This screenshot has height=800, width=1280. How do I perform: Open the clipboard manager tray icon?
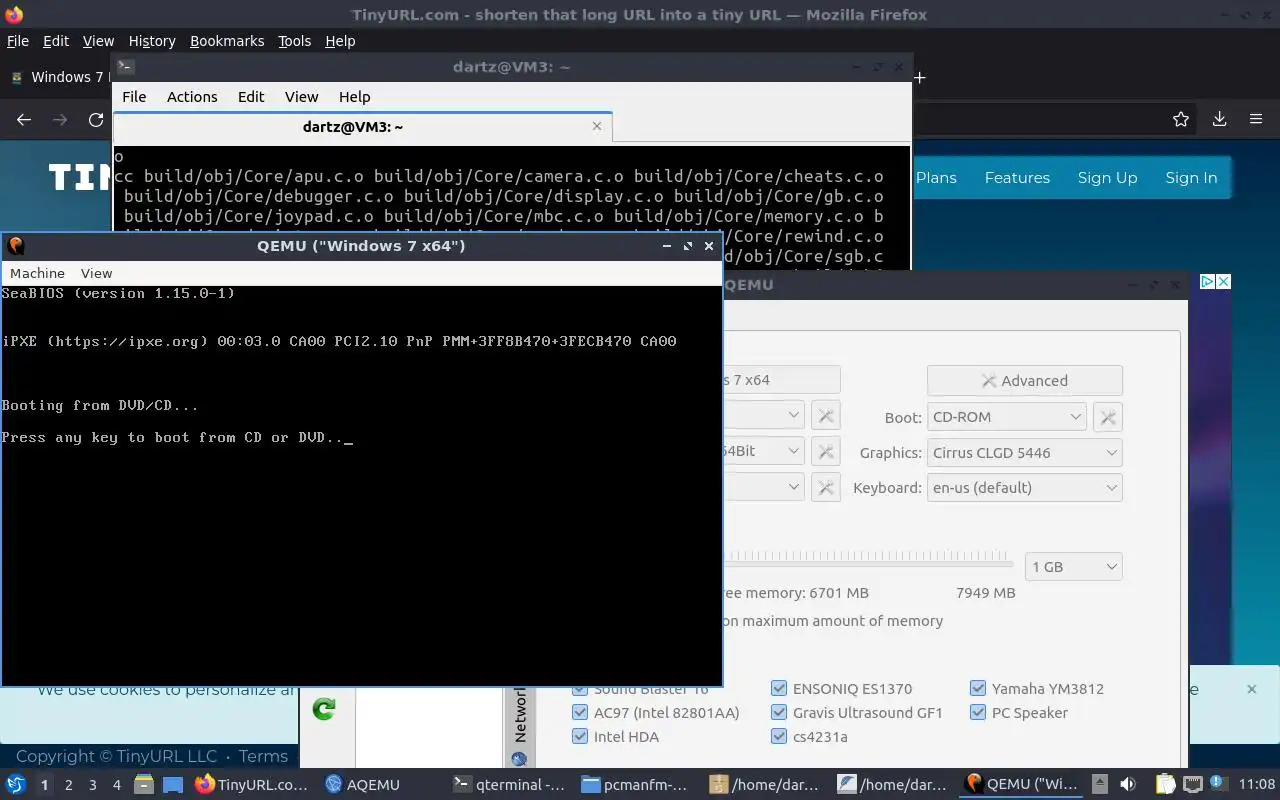(1165, 784)
